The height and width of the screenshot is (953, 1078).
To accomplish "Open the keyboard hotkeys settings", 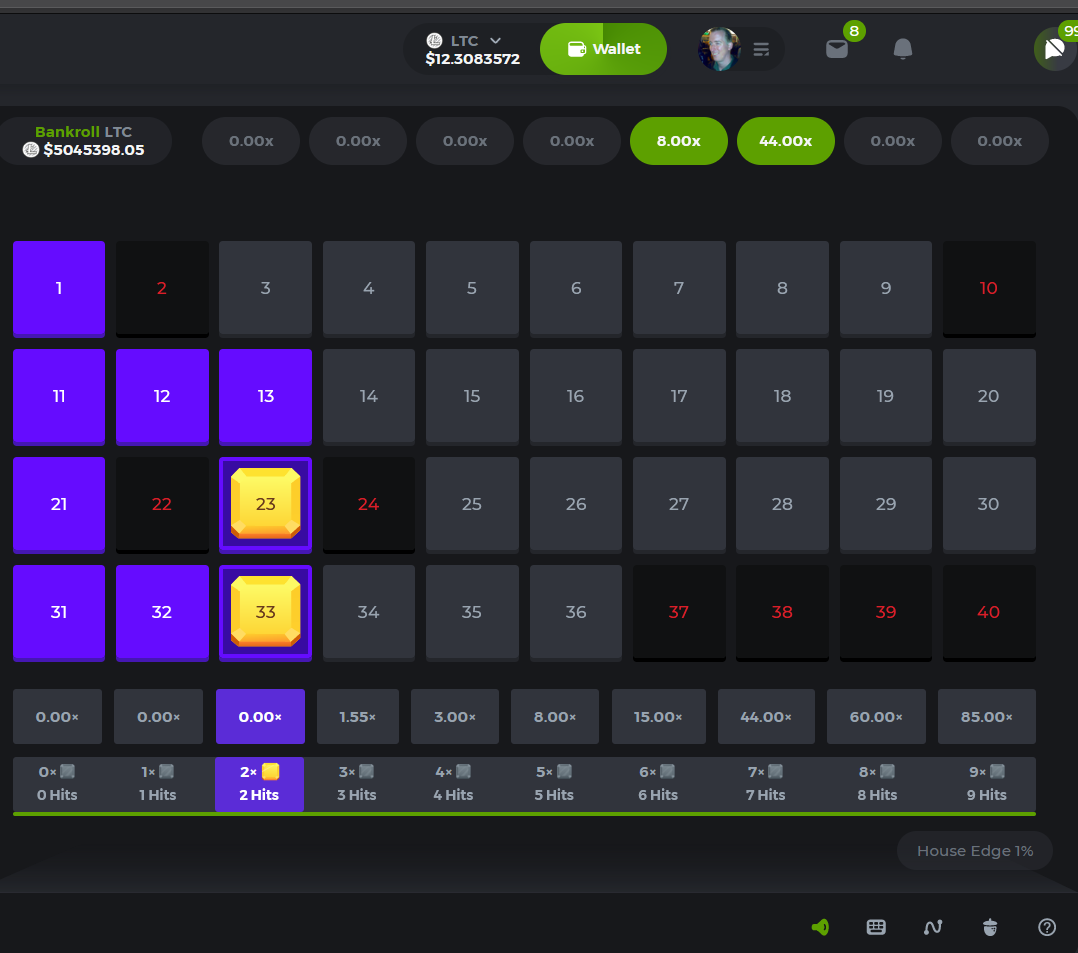I will pos(876,927).
